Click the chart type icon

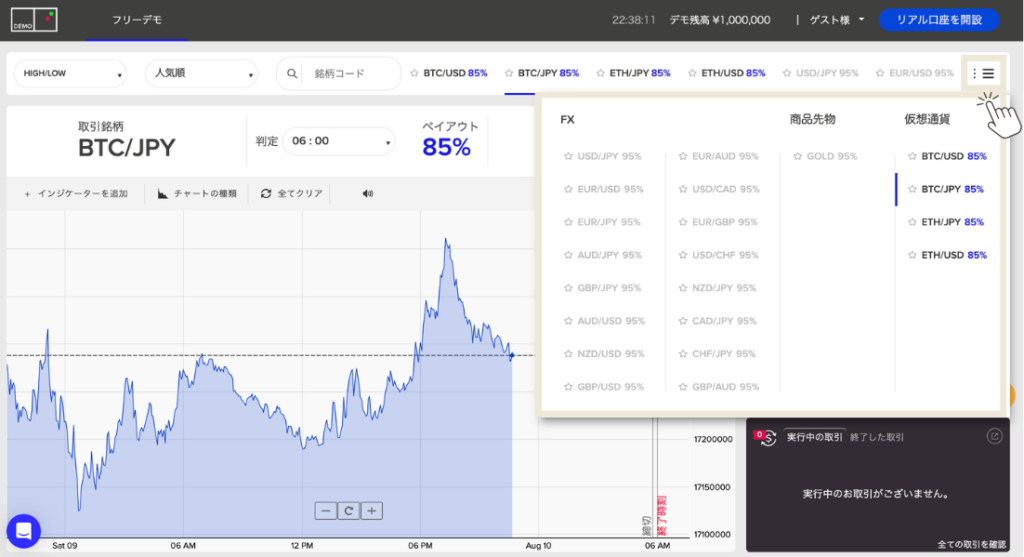pyautogui.click(x=163, y=193)
